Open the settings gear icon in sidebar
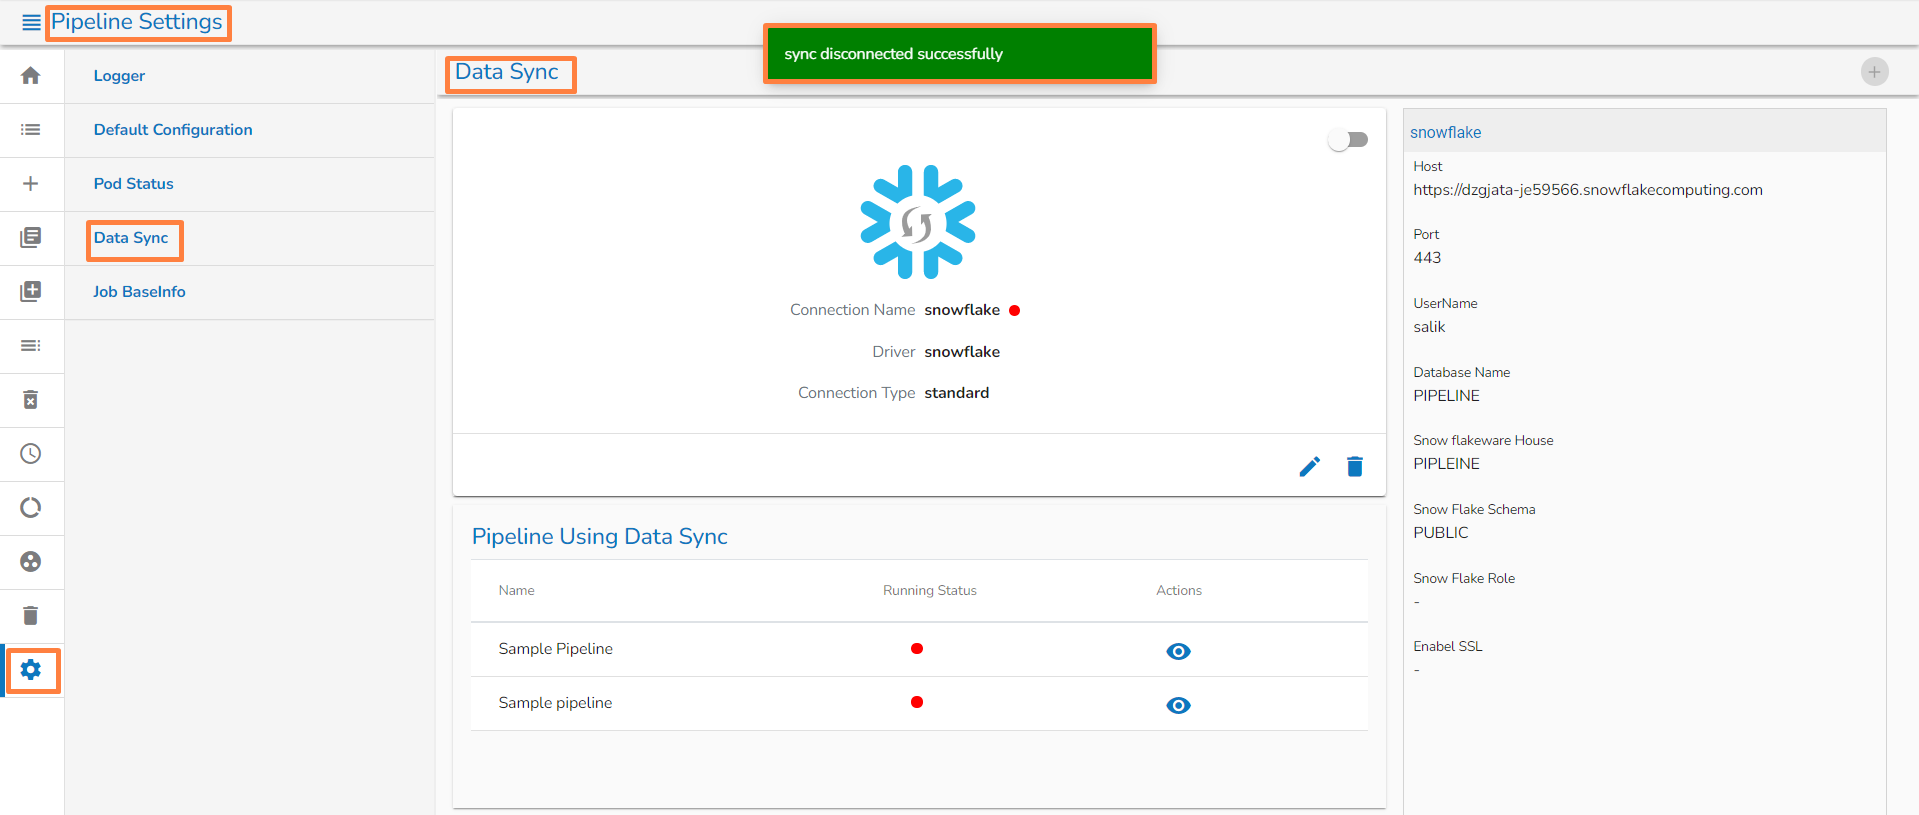 (31, 670)
